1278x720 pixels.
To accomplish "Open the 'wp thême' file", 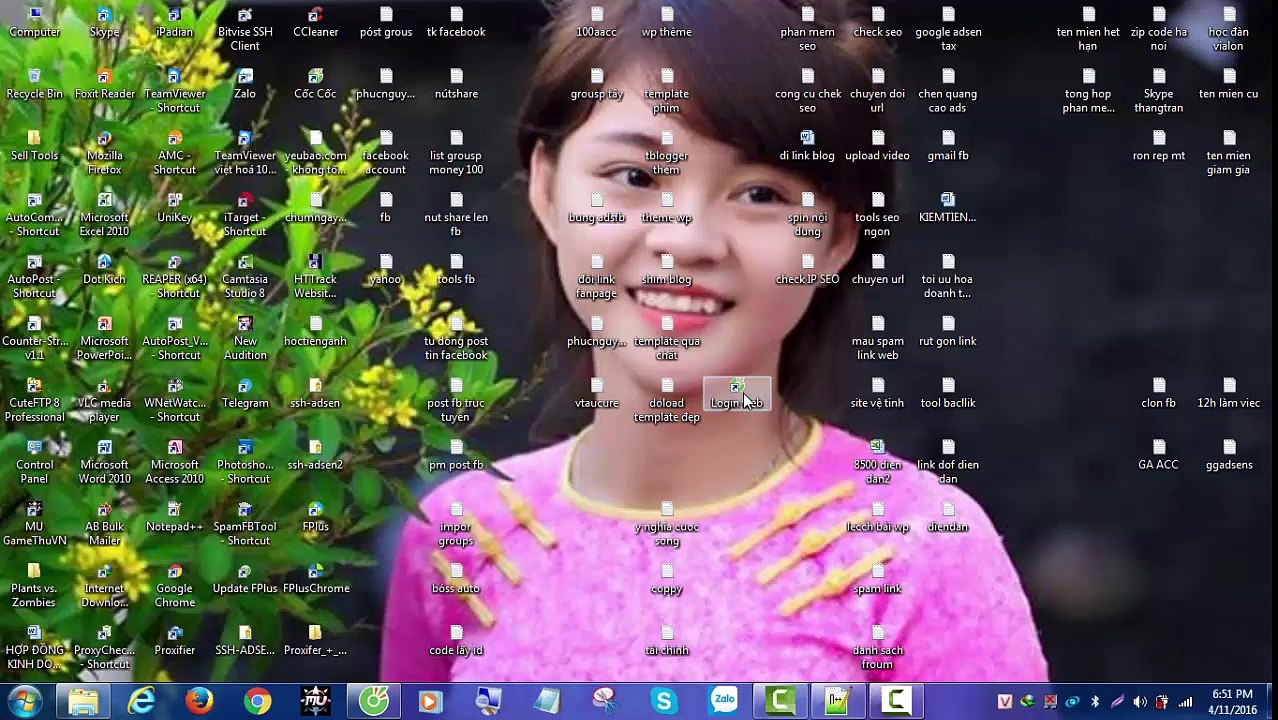I will click(x=667, y=23).
